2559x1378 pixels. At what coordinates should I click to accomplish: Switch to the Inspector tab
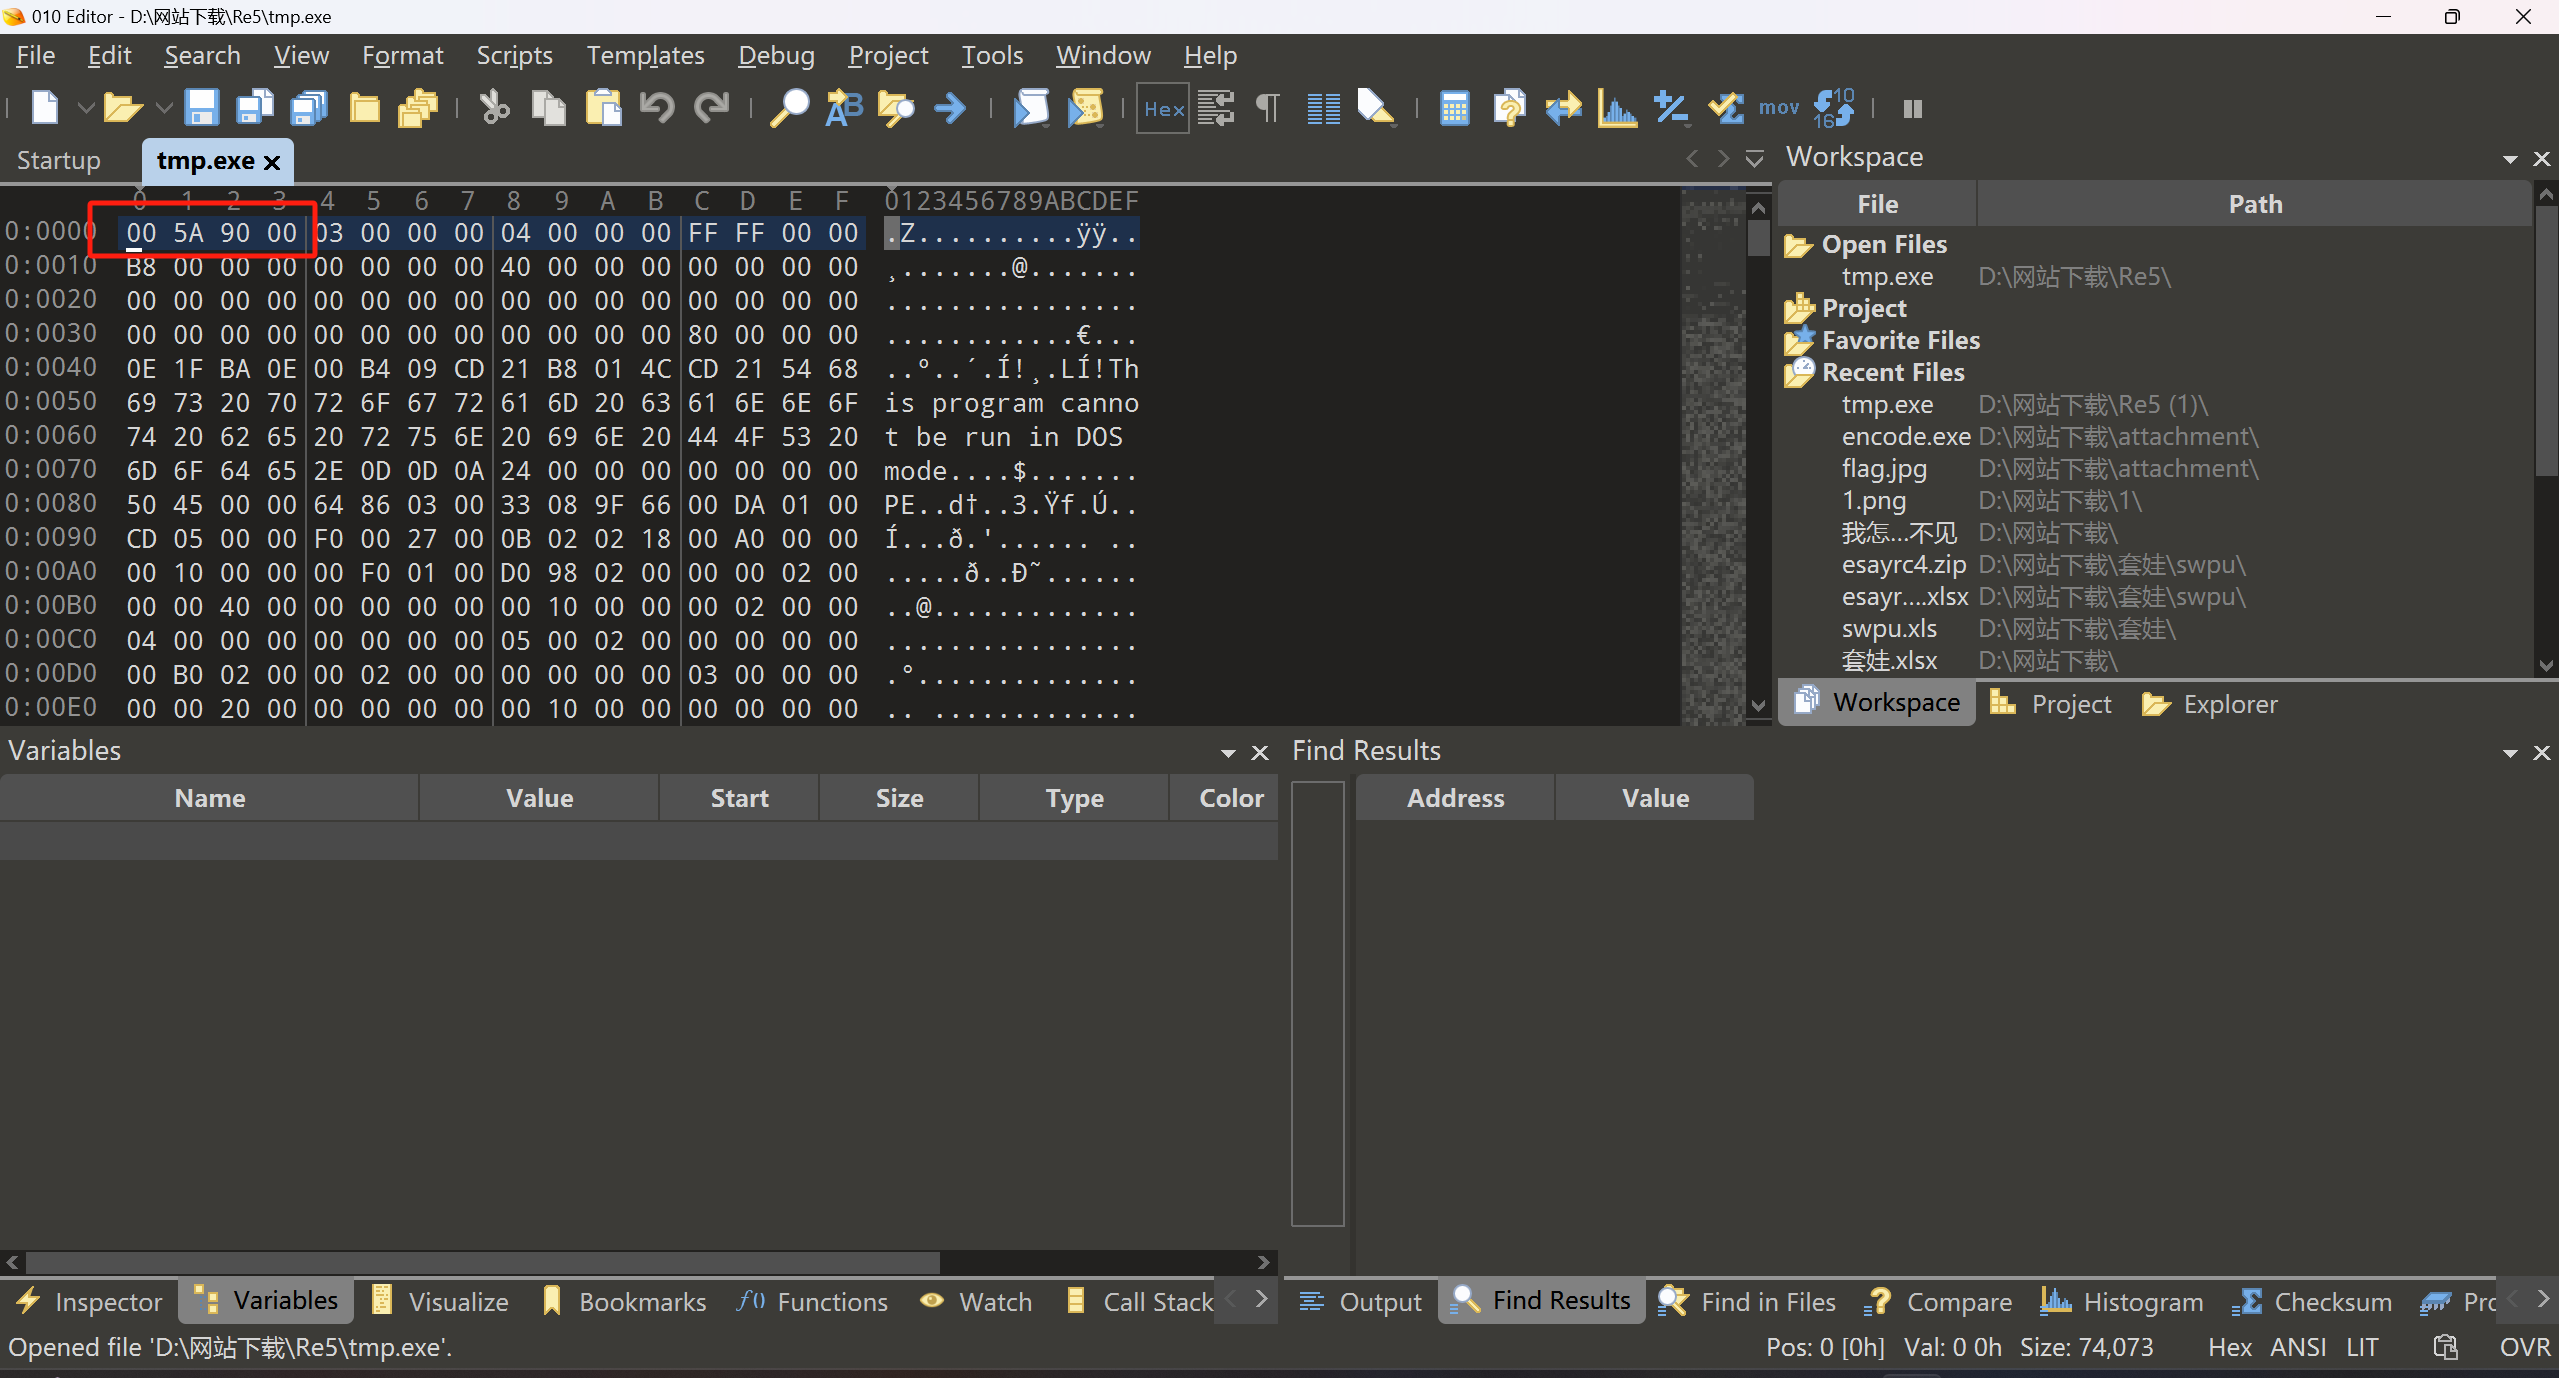(90, 1302)
